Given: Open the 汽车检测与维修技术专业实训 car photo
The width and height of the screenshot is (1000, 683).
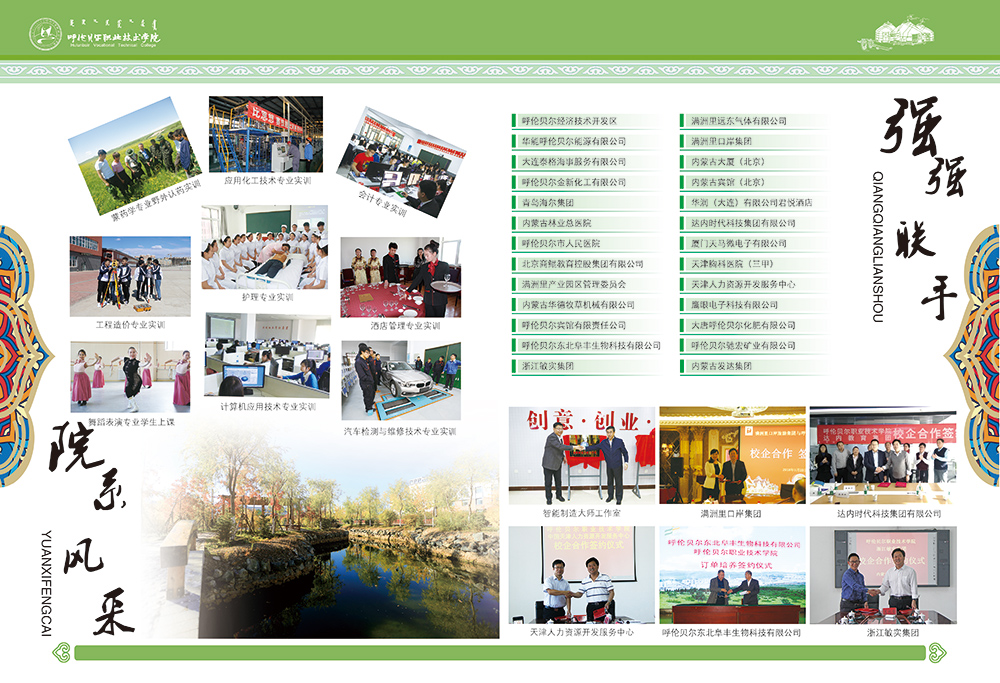Looking at the screenshot, I should (400, 380).
